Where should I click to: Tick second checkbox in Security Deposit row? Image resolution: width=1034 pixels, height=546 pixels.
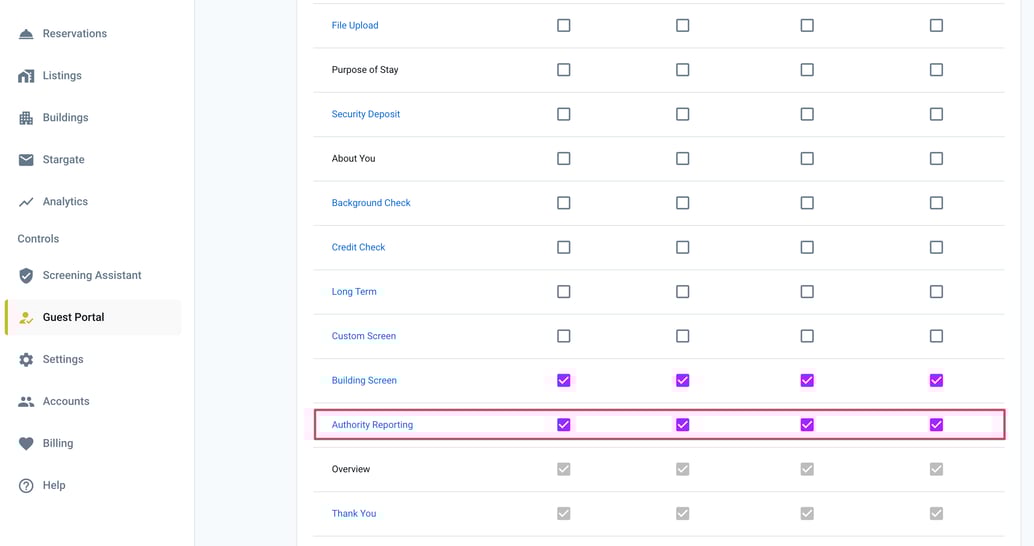[683, 114]
